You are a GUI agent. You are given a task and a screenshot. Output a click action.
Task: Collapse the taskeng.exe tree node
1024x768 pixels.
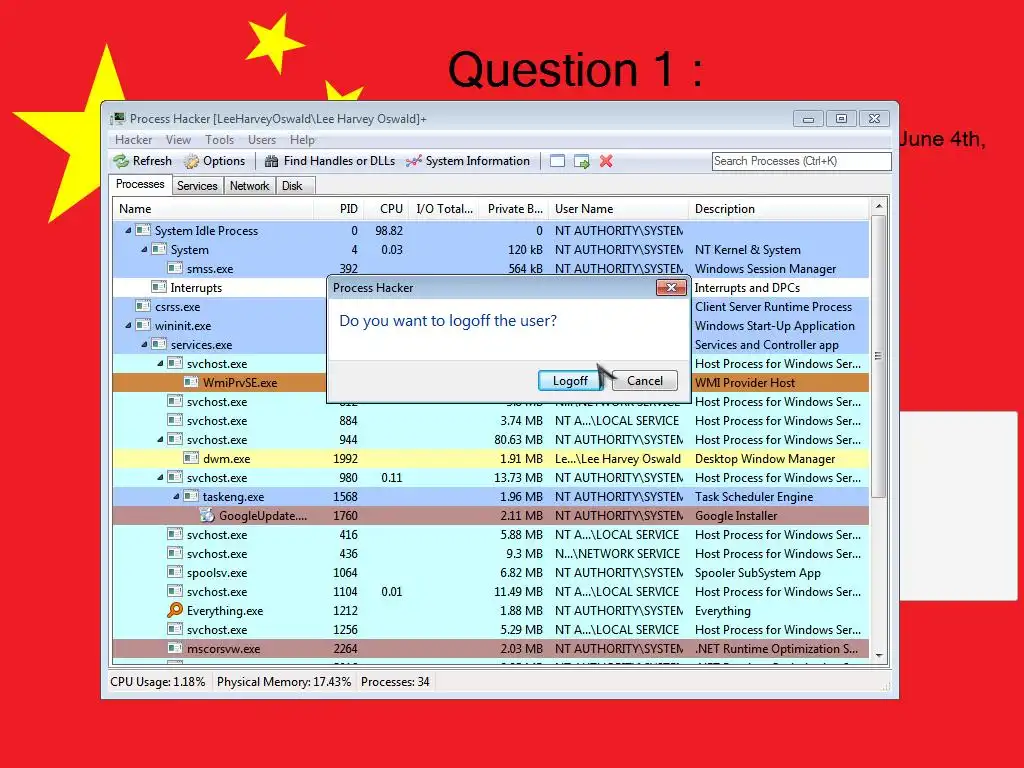176,496
